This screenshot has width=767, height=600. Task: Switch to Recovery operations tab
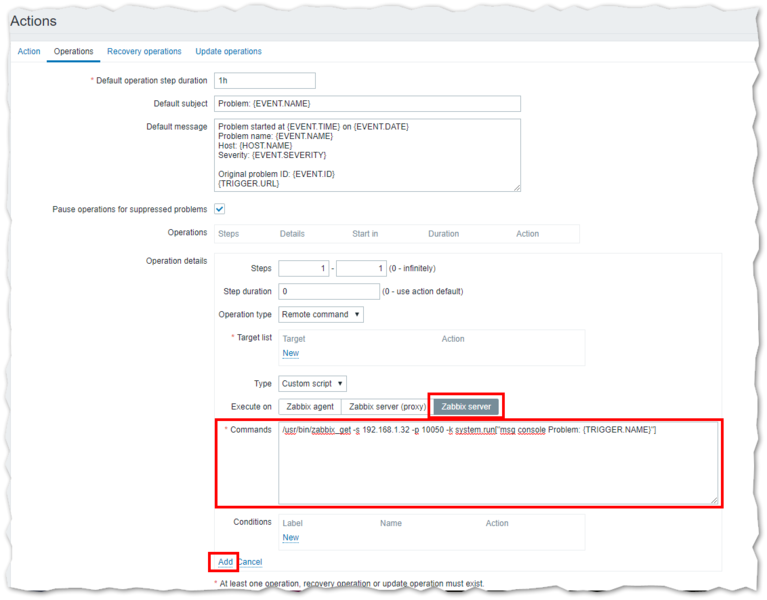coord(144,51)
